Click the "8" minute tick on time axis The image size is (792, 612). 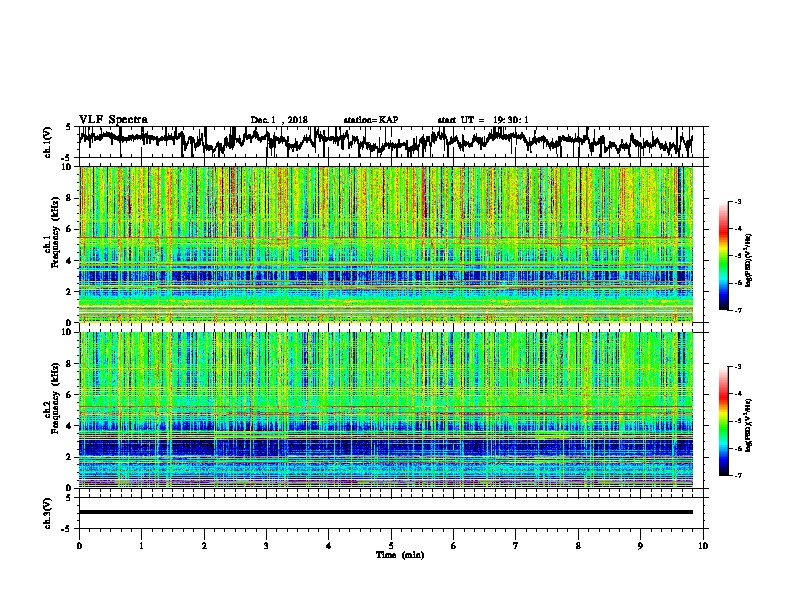(x=578, y=546)
